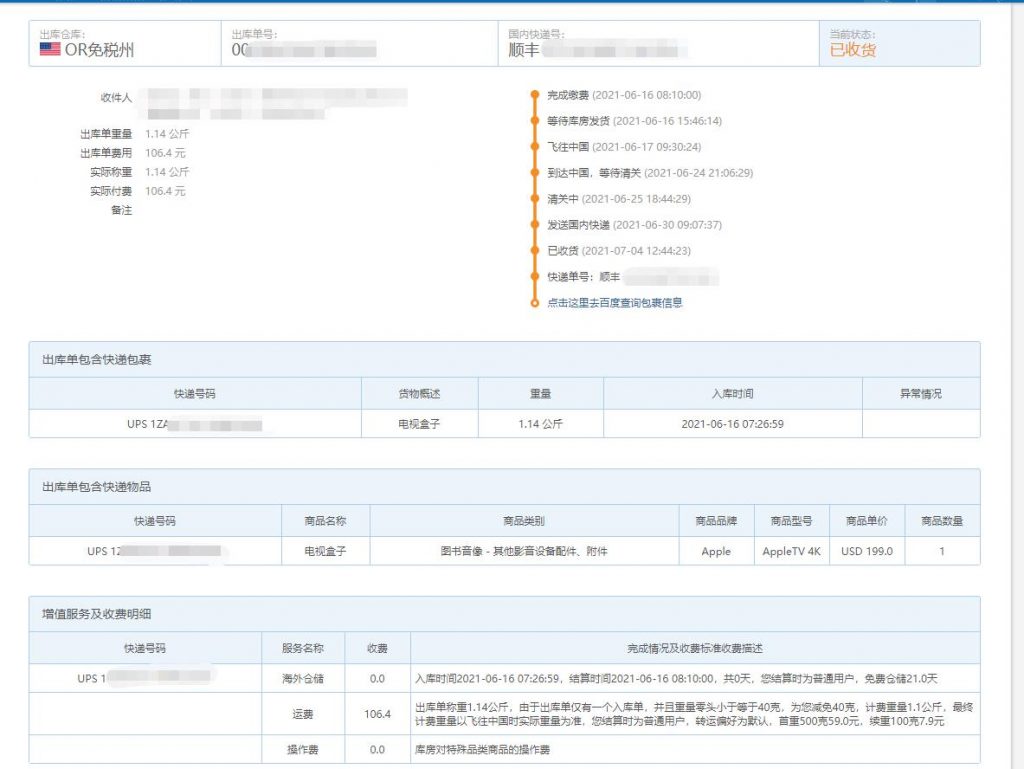Click the orange 已收货 current status text
Image resolution: width=1024 pixels, height=769 pixels.
[852, 50]
